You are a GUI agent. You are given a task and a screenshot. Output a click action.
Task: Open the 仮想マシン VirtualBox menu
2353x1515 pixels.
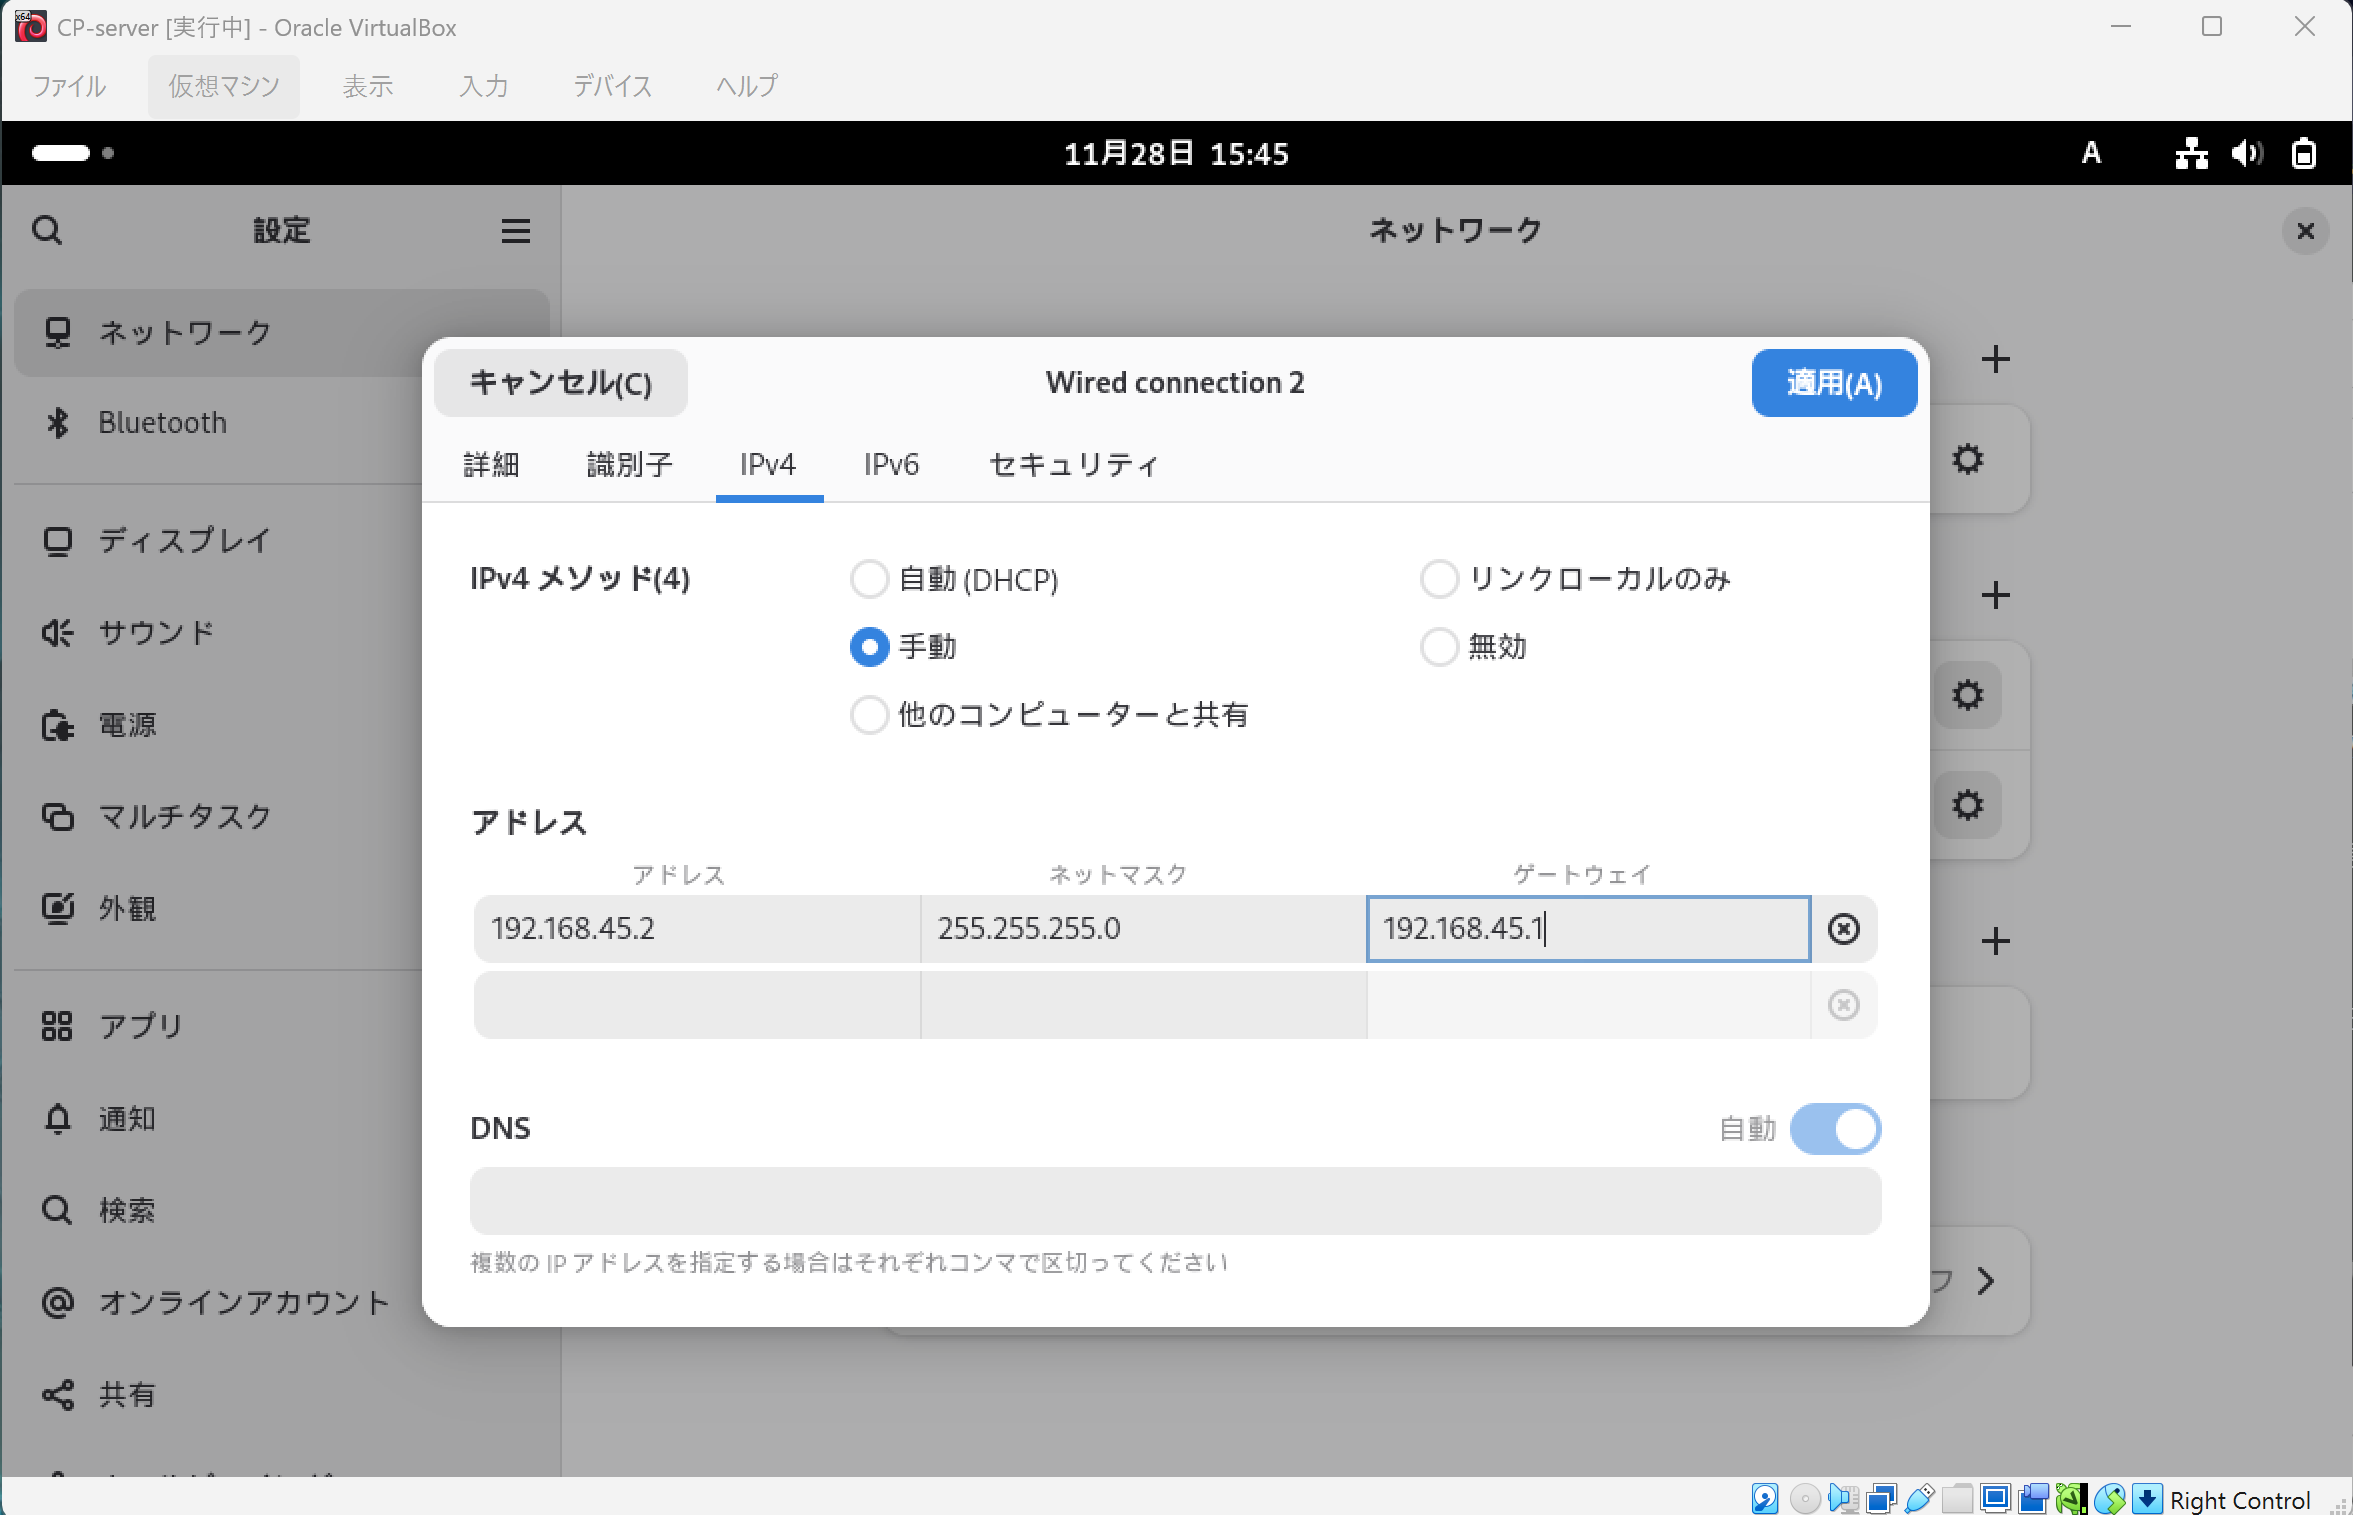(223, 86)
